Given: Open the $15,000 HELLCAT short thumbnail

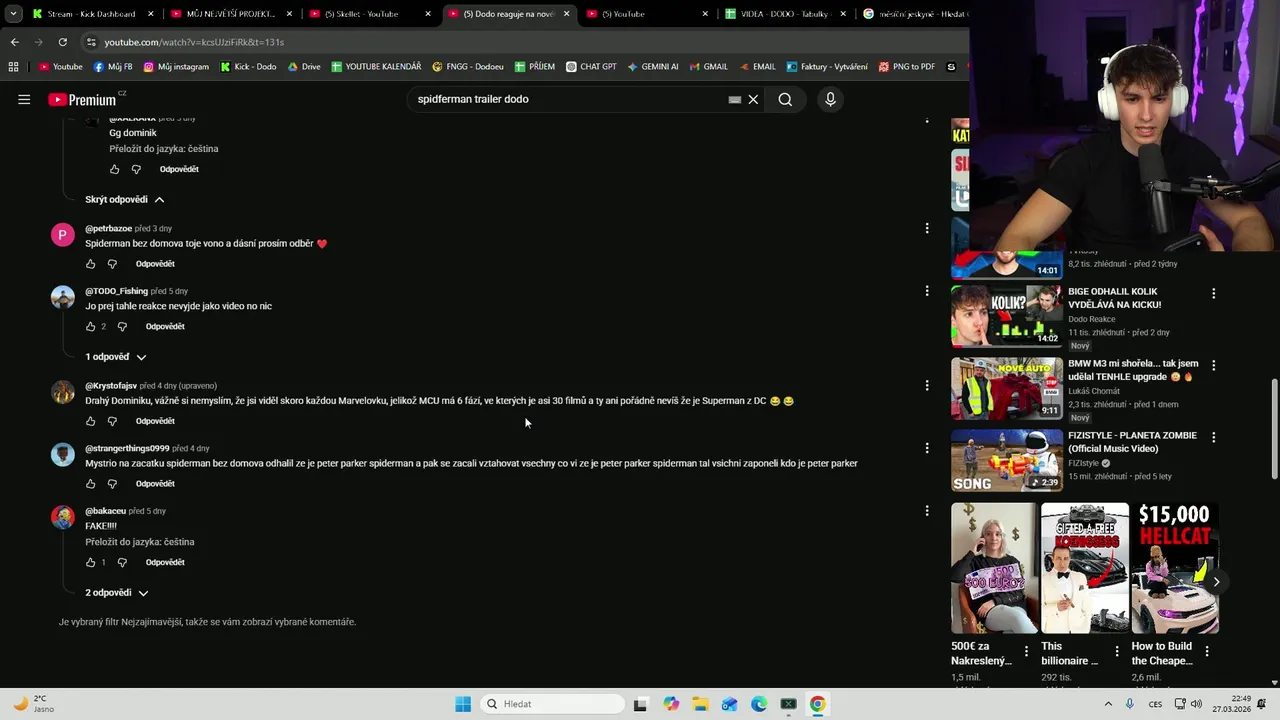Looking at the screenshot, I should pyautogui.click(x=1175, y=568).
